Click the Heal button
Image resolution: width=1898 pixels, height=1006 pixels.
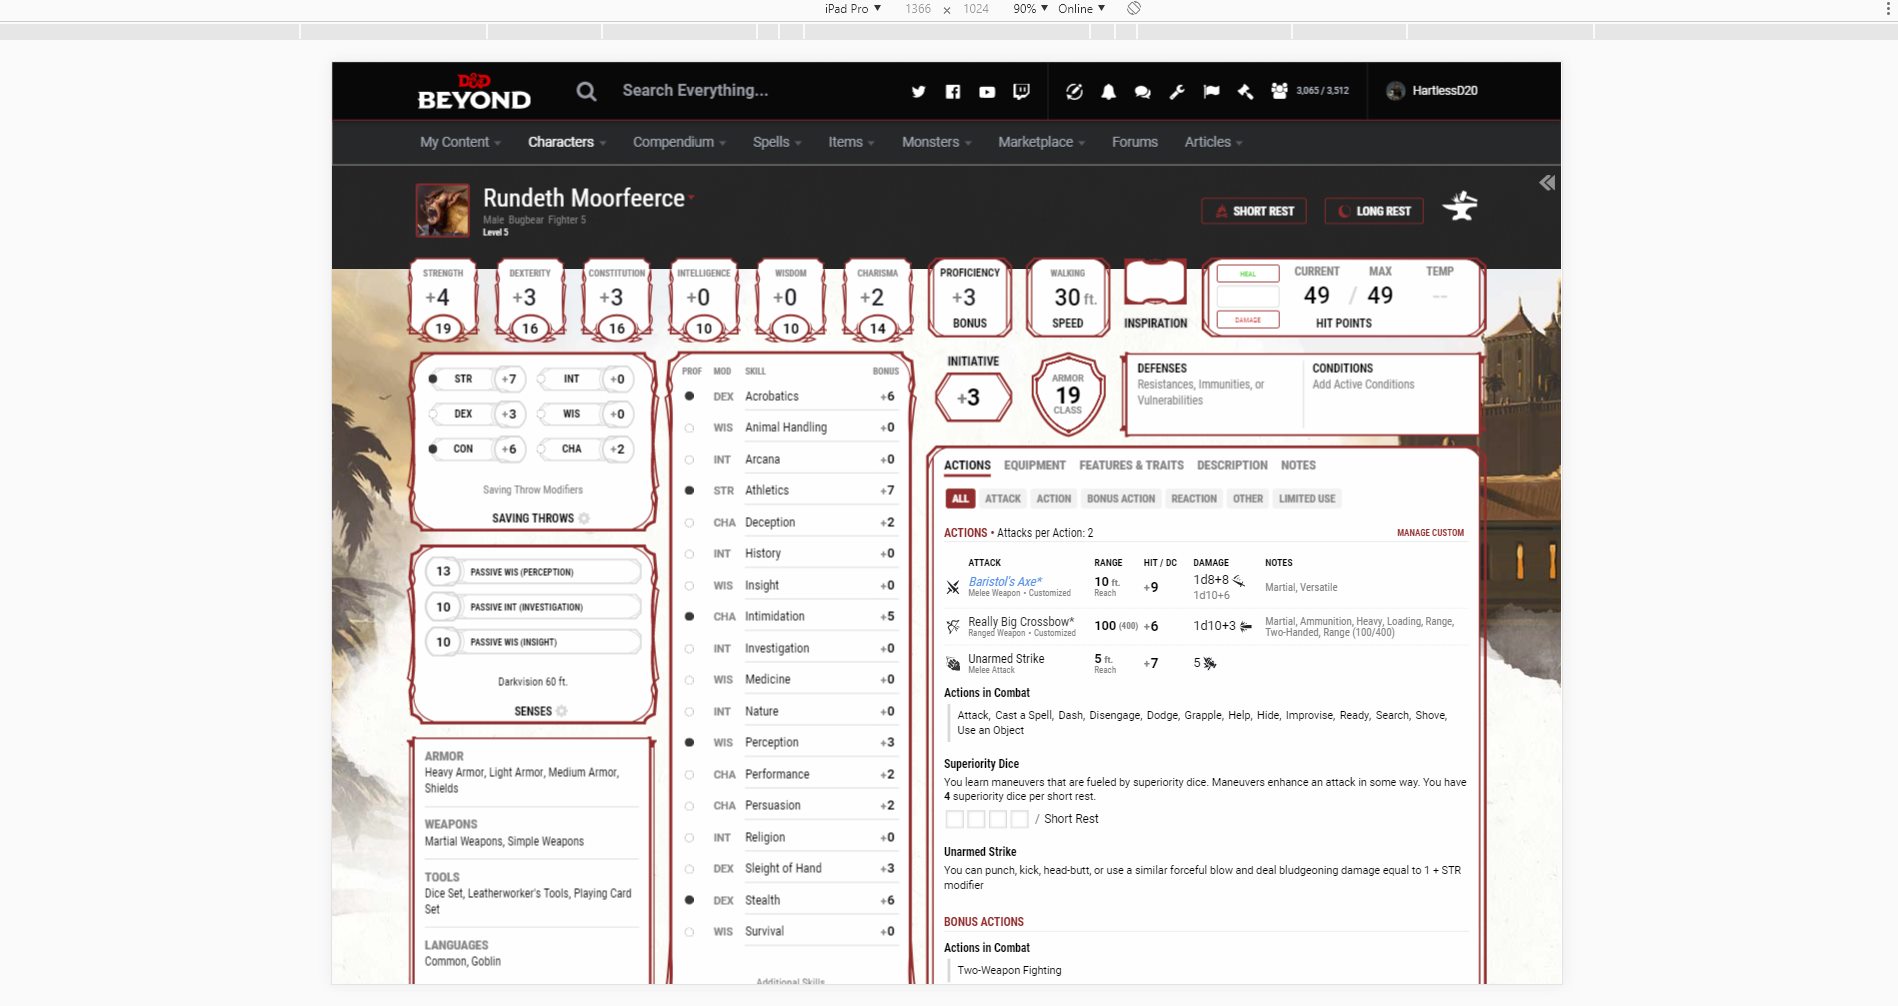tap(1248, 274)
